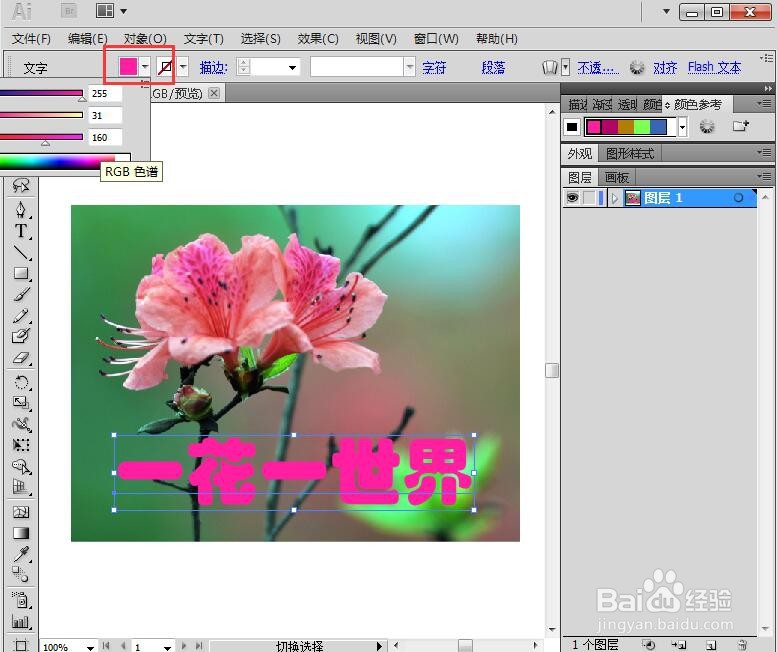The image size is (778, 652).
Task: Open stroke weight dropdown
Action: 293,67
